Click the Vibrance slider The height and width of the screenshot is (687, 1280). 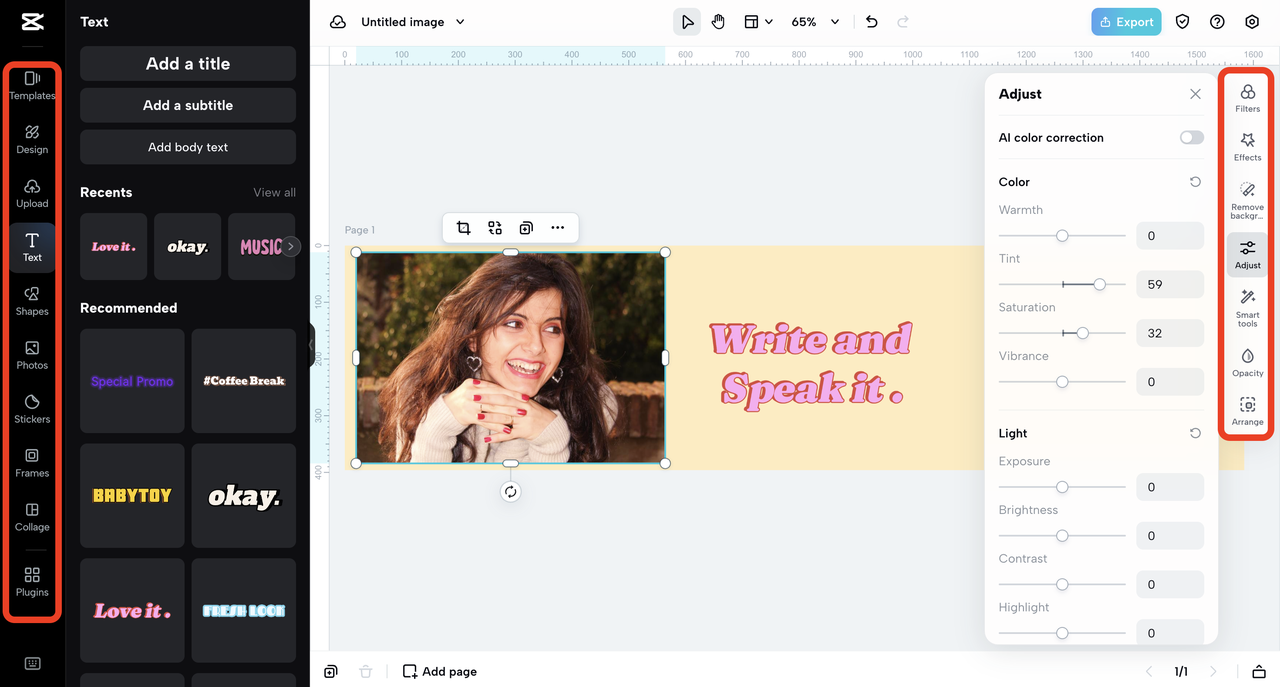(x=1062, y=382)
